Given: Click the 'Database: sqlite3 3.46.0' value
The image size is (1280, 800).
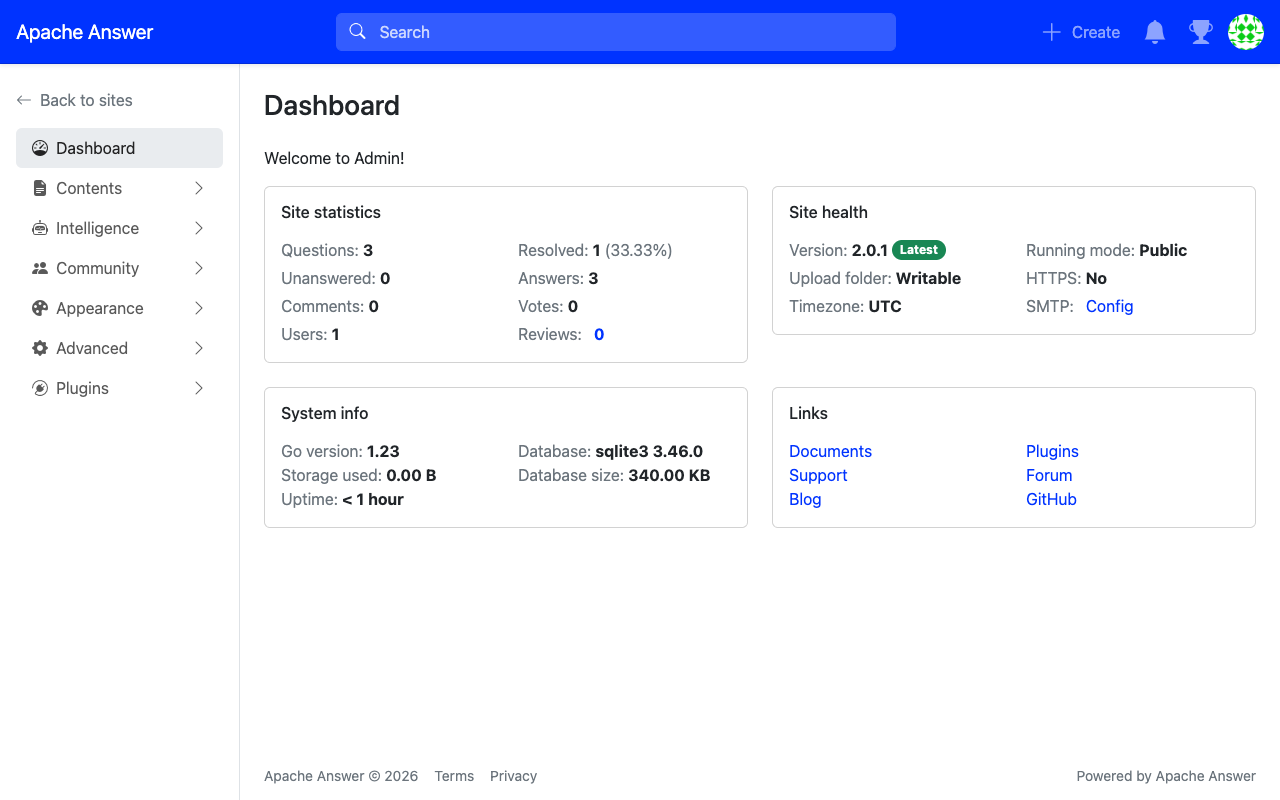Looking at the screenshot, I should pos(610,451).
